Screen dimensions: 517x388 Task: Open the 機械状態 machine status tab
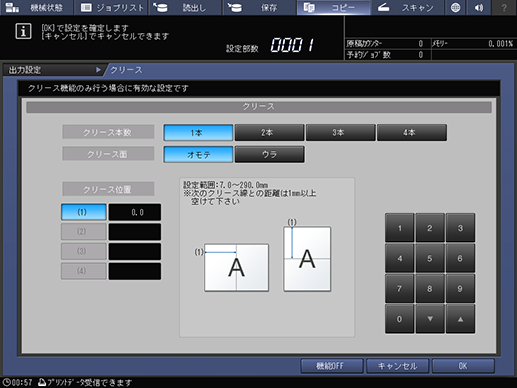tap(36, 7)
